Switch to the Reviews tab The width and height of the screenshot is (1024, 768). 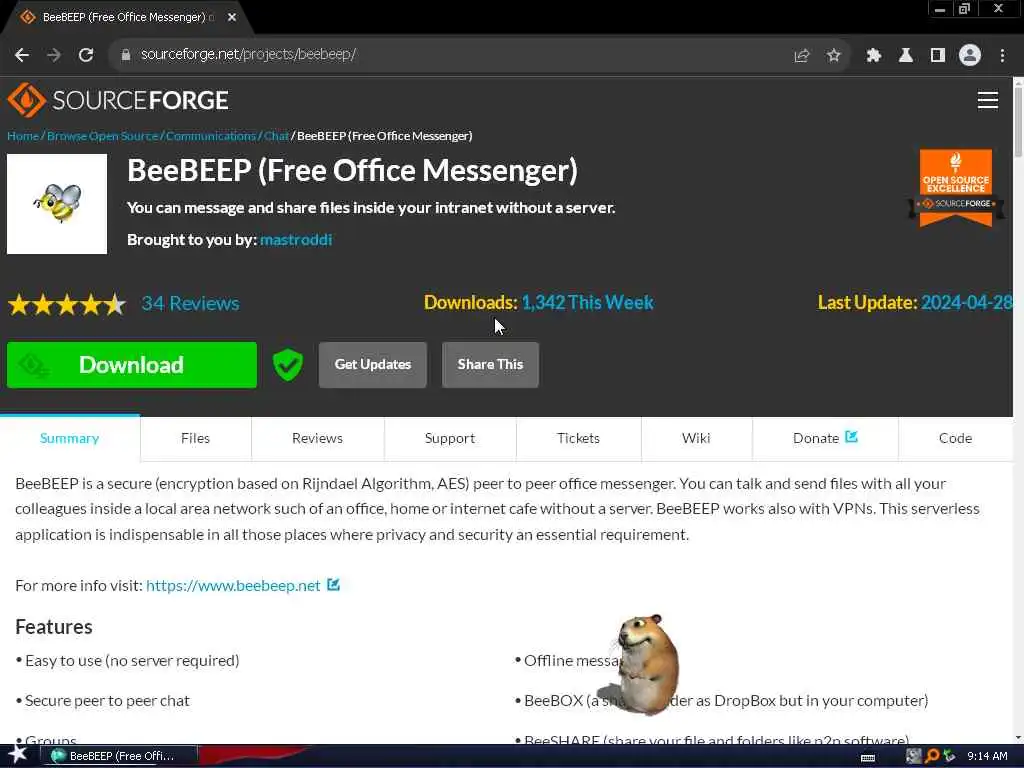[317, 438]
